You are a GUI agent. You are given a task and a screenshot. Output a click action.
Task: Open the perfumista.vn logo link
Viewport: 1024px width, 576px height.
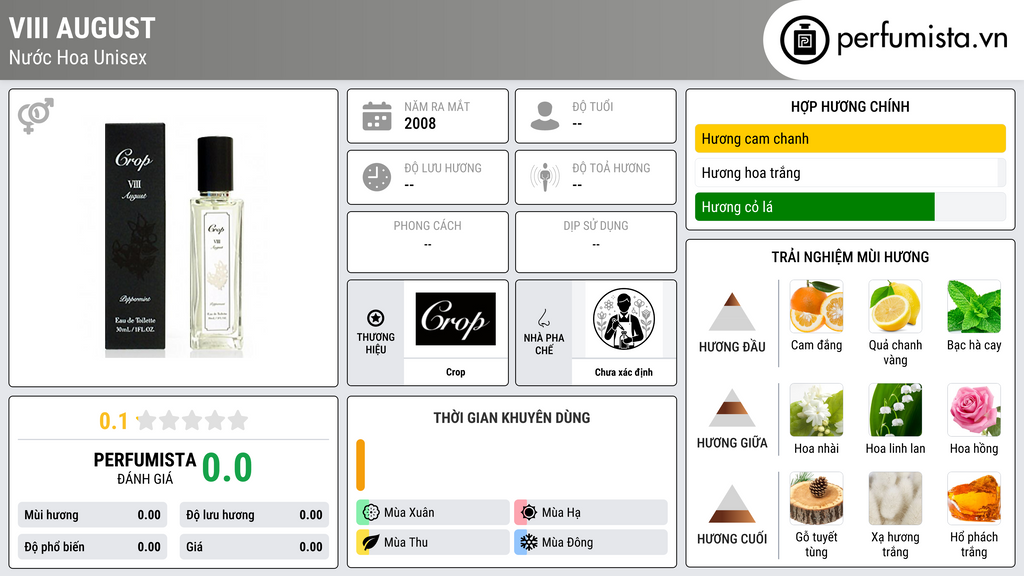click(895, 39)
